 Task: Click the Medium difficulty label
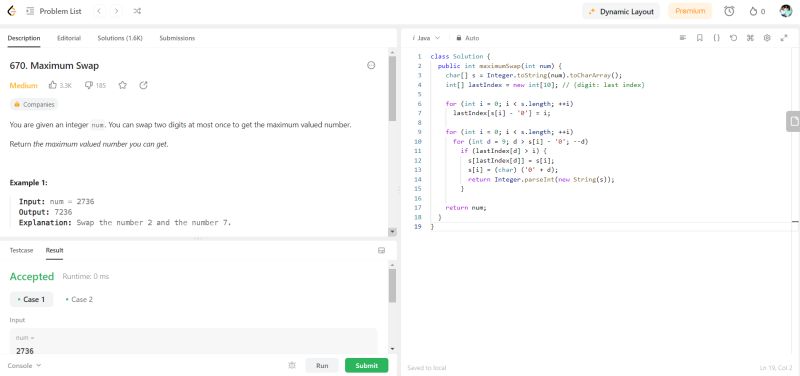pos(23,86)
